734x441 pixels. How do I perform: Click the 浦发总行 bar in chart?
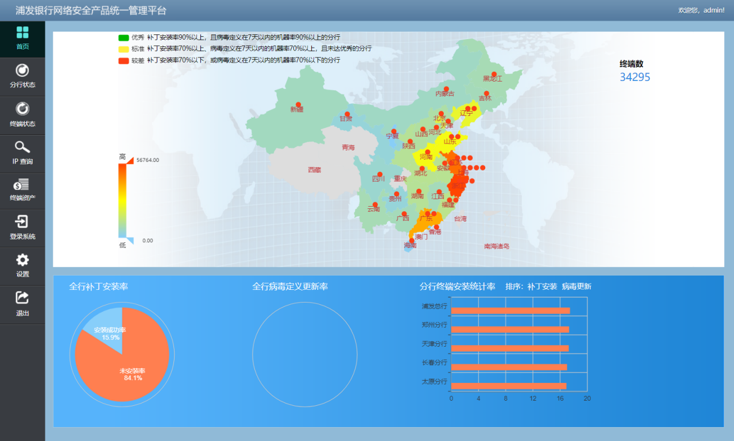point(510,311)
